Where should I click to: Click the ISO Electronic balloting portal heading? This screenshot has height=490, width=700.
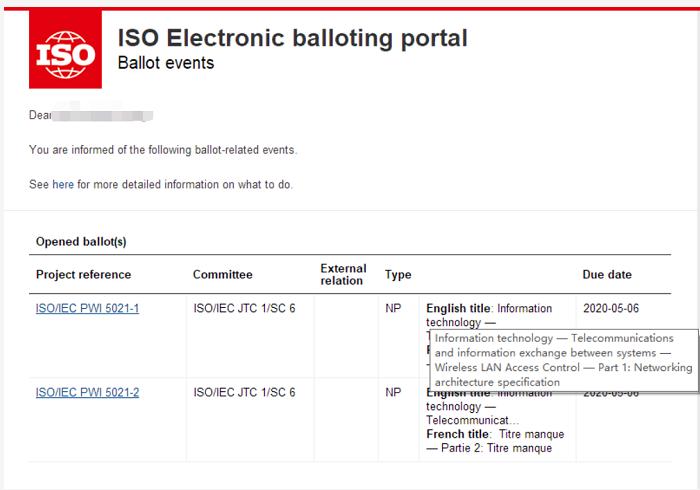(x=292, y=38)
